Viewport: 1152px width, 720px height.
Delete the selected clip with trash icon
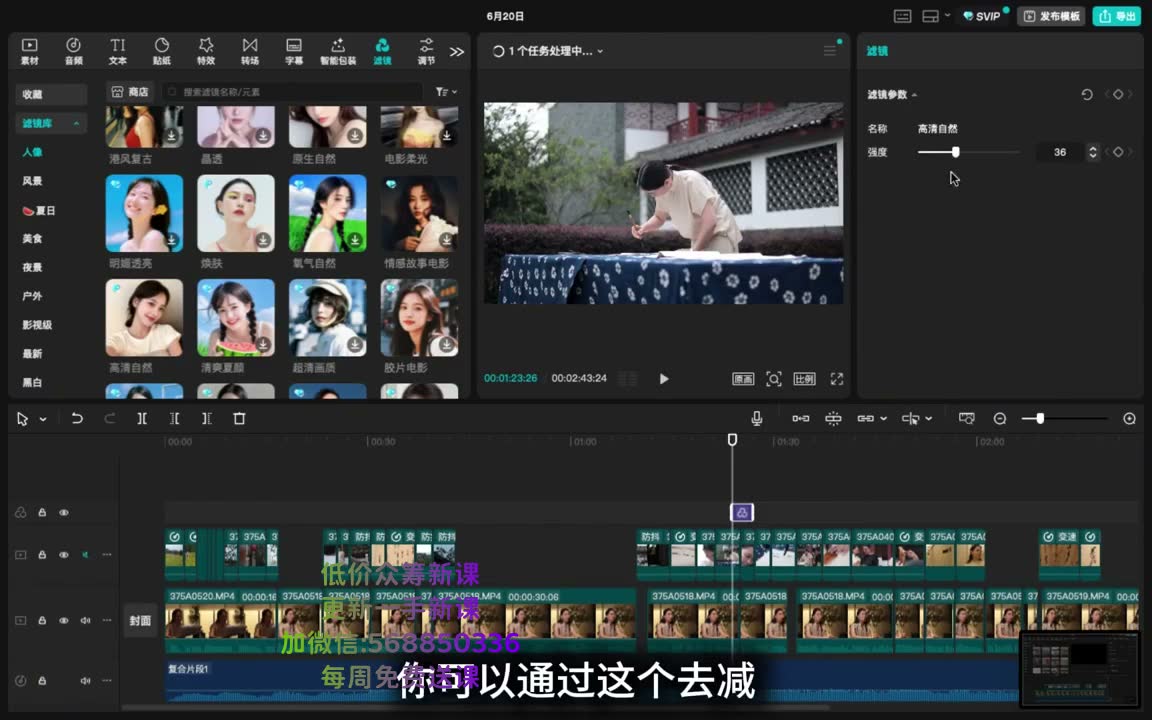click(239, 419)
